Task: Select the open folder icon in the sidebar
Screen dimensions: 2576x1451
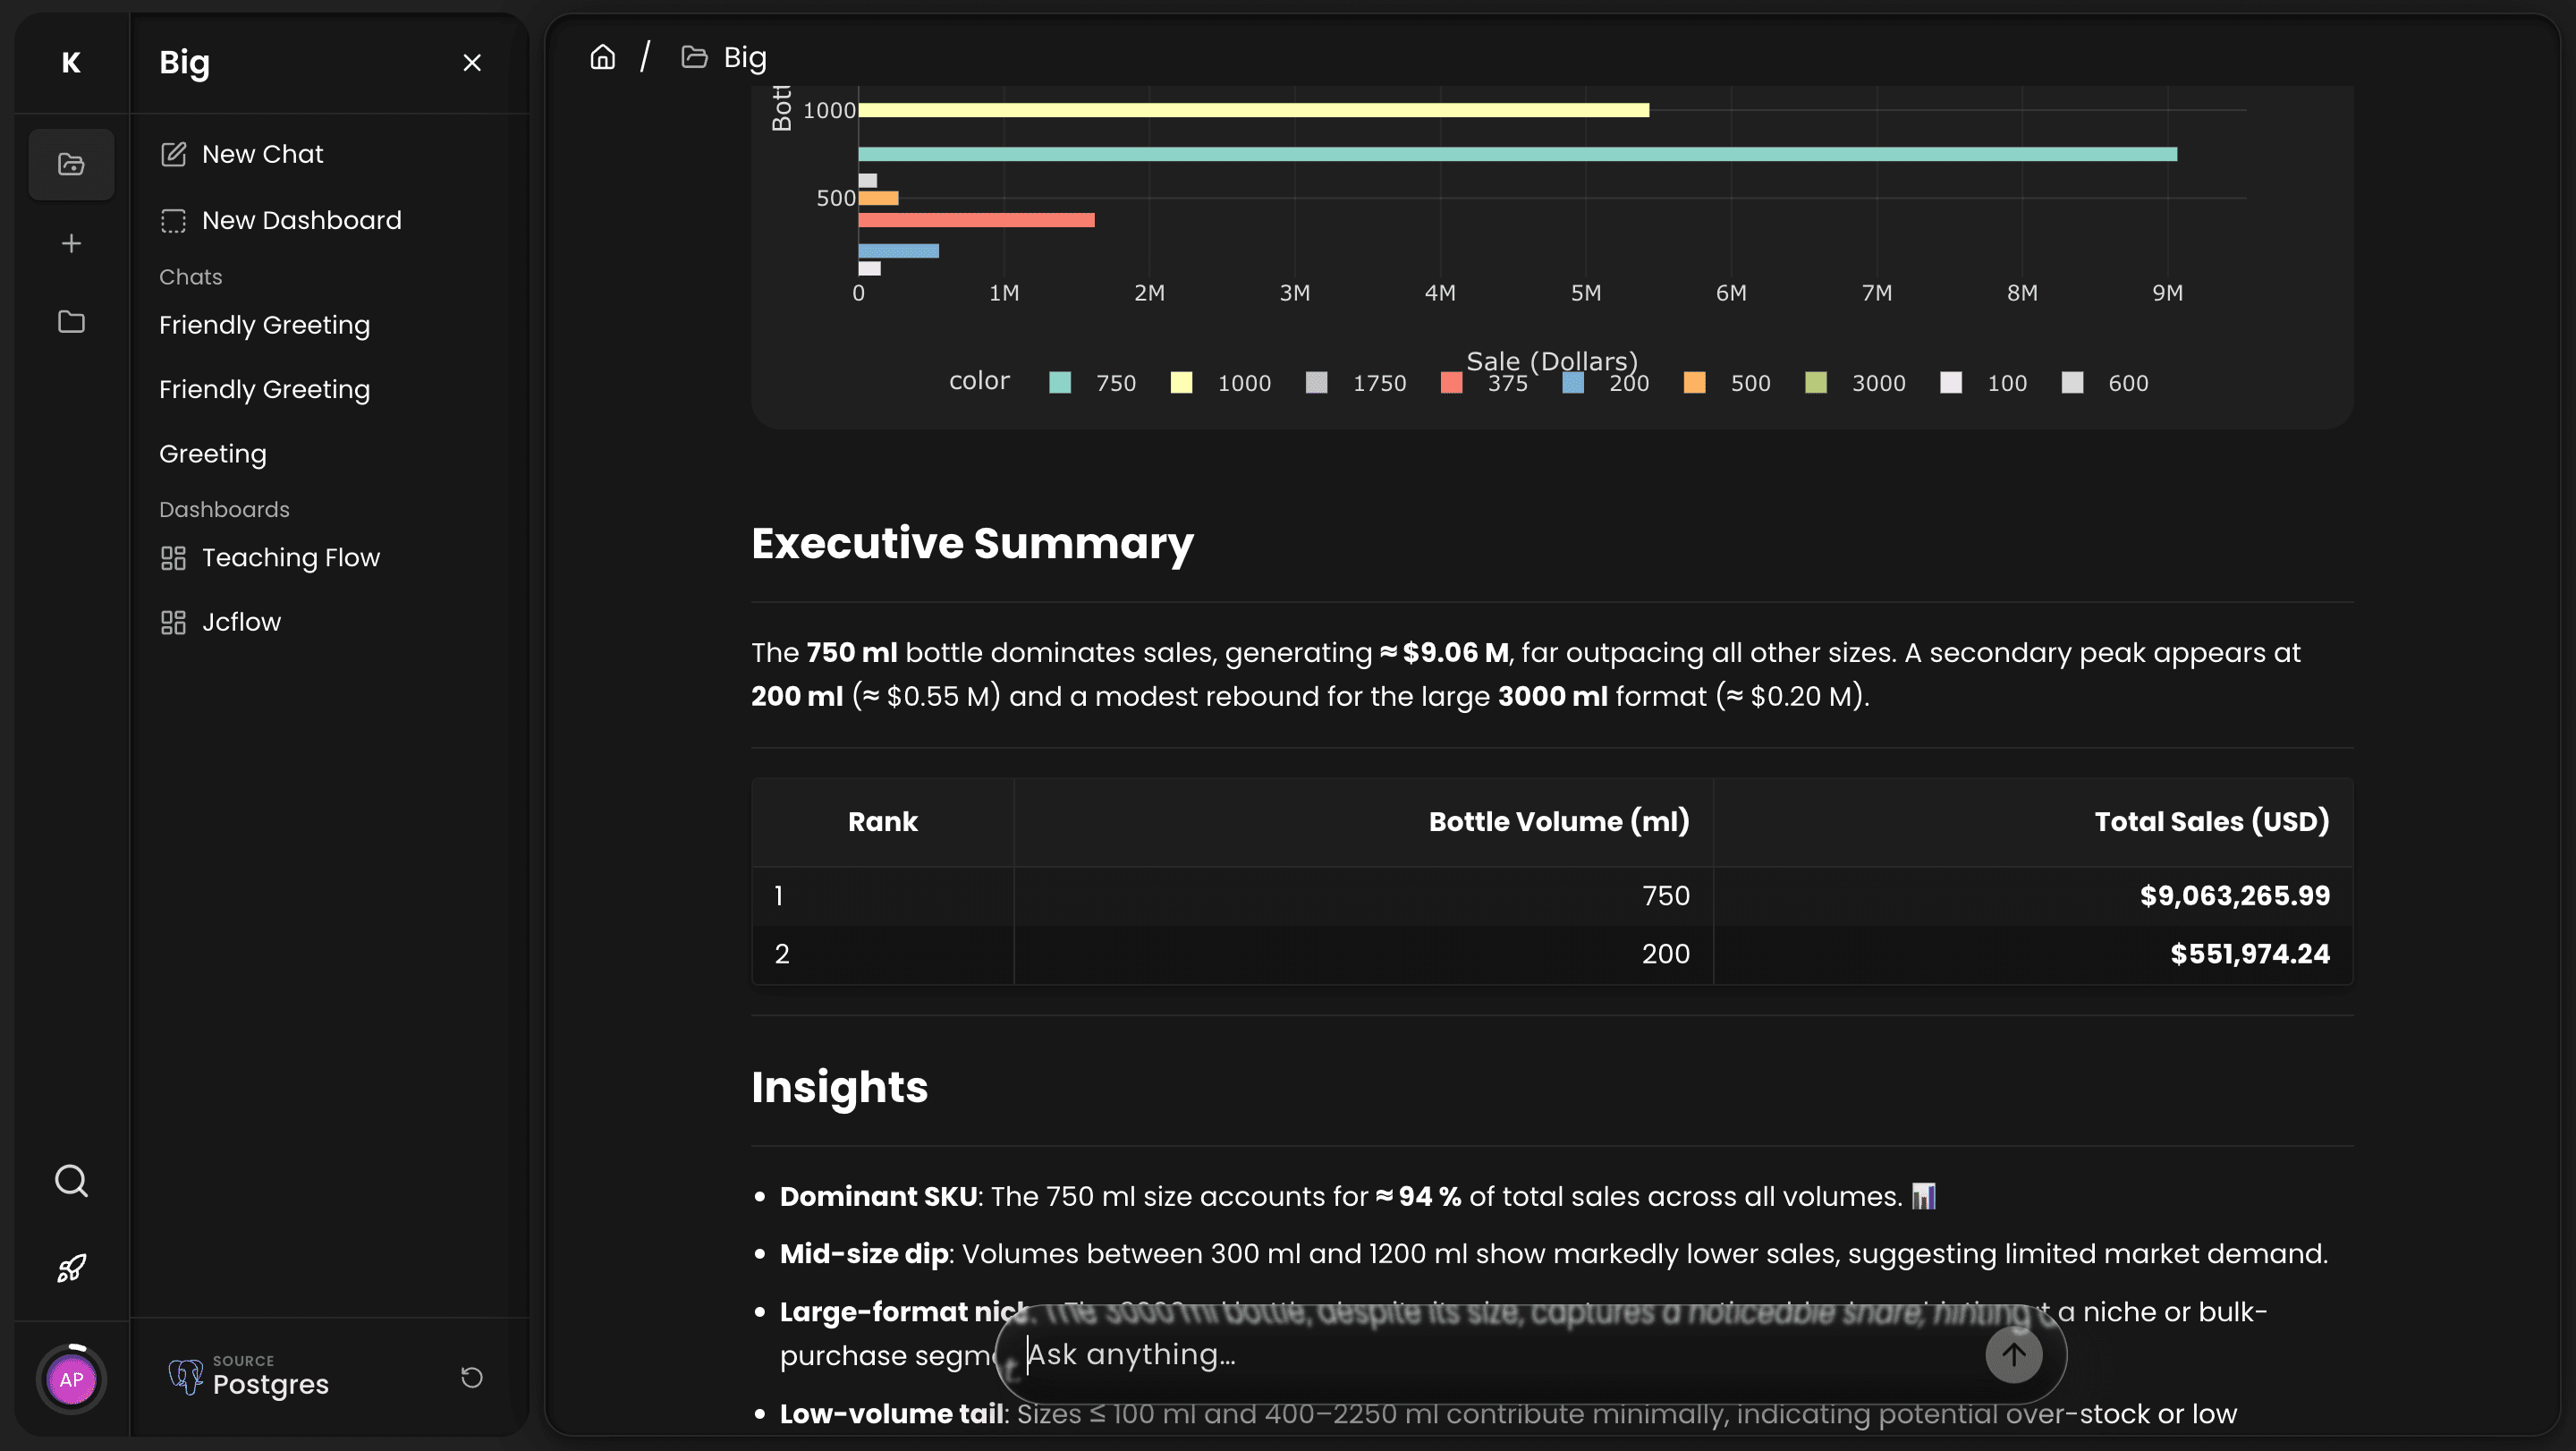Action: [71, 164]
